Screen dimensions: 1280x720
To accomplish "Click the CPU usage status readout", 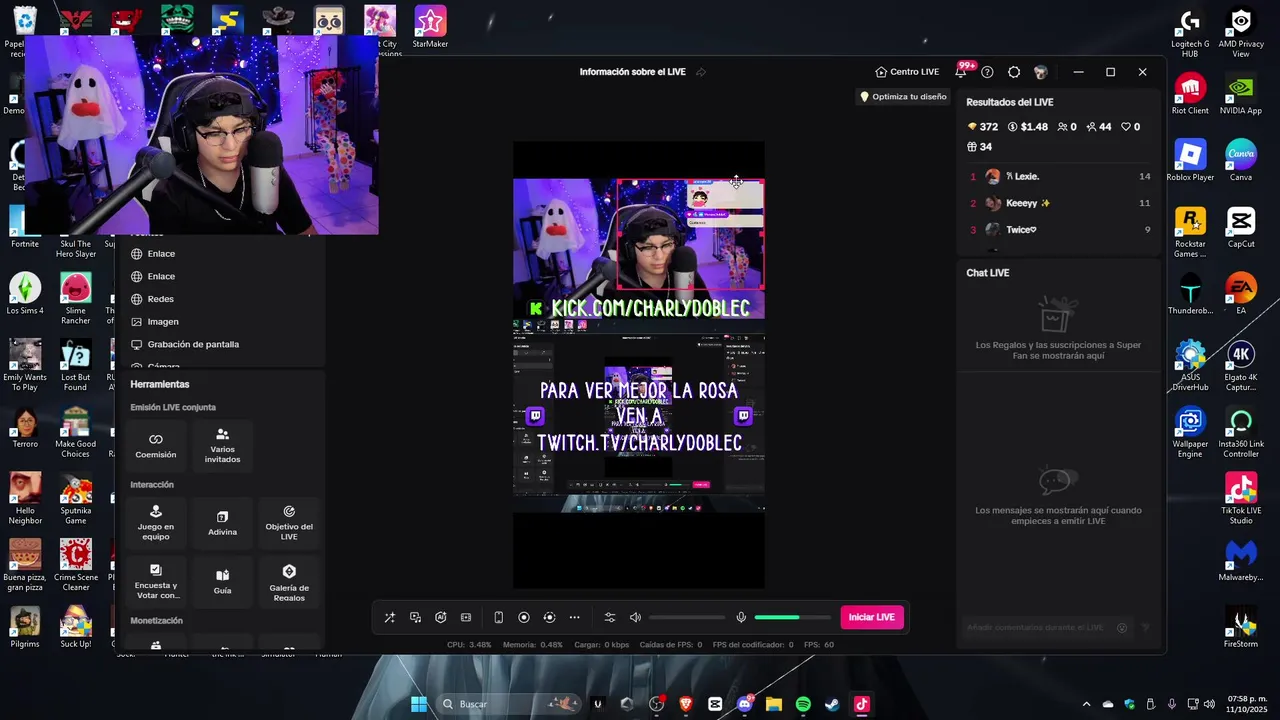I will pos(469,645).
